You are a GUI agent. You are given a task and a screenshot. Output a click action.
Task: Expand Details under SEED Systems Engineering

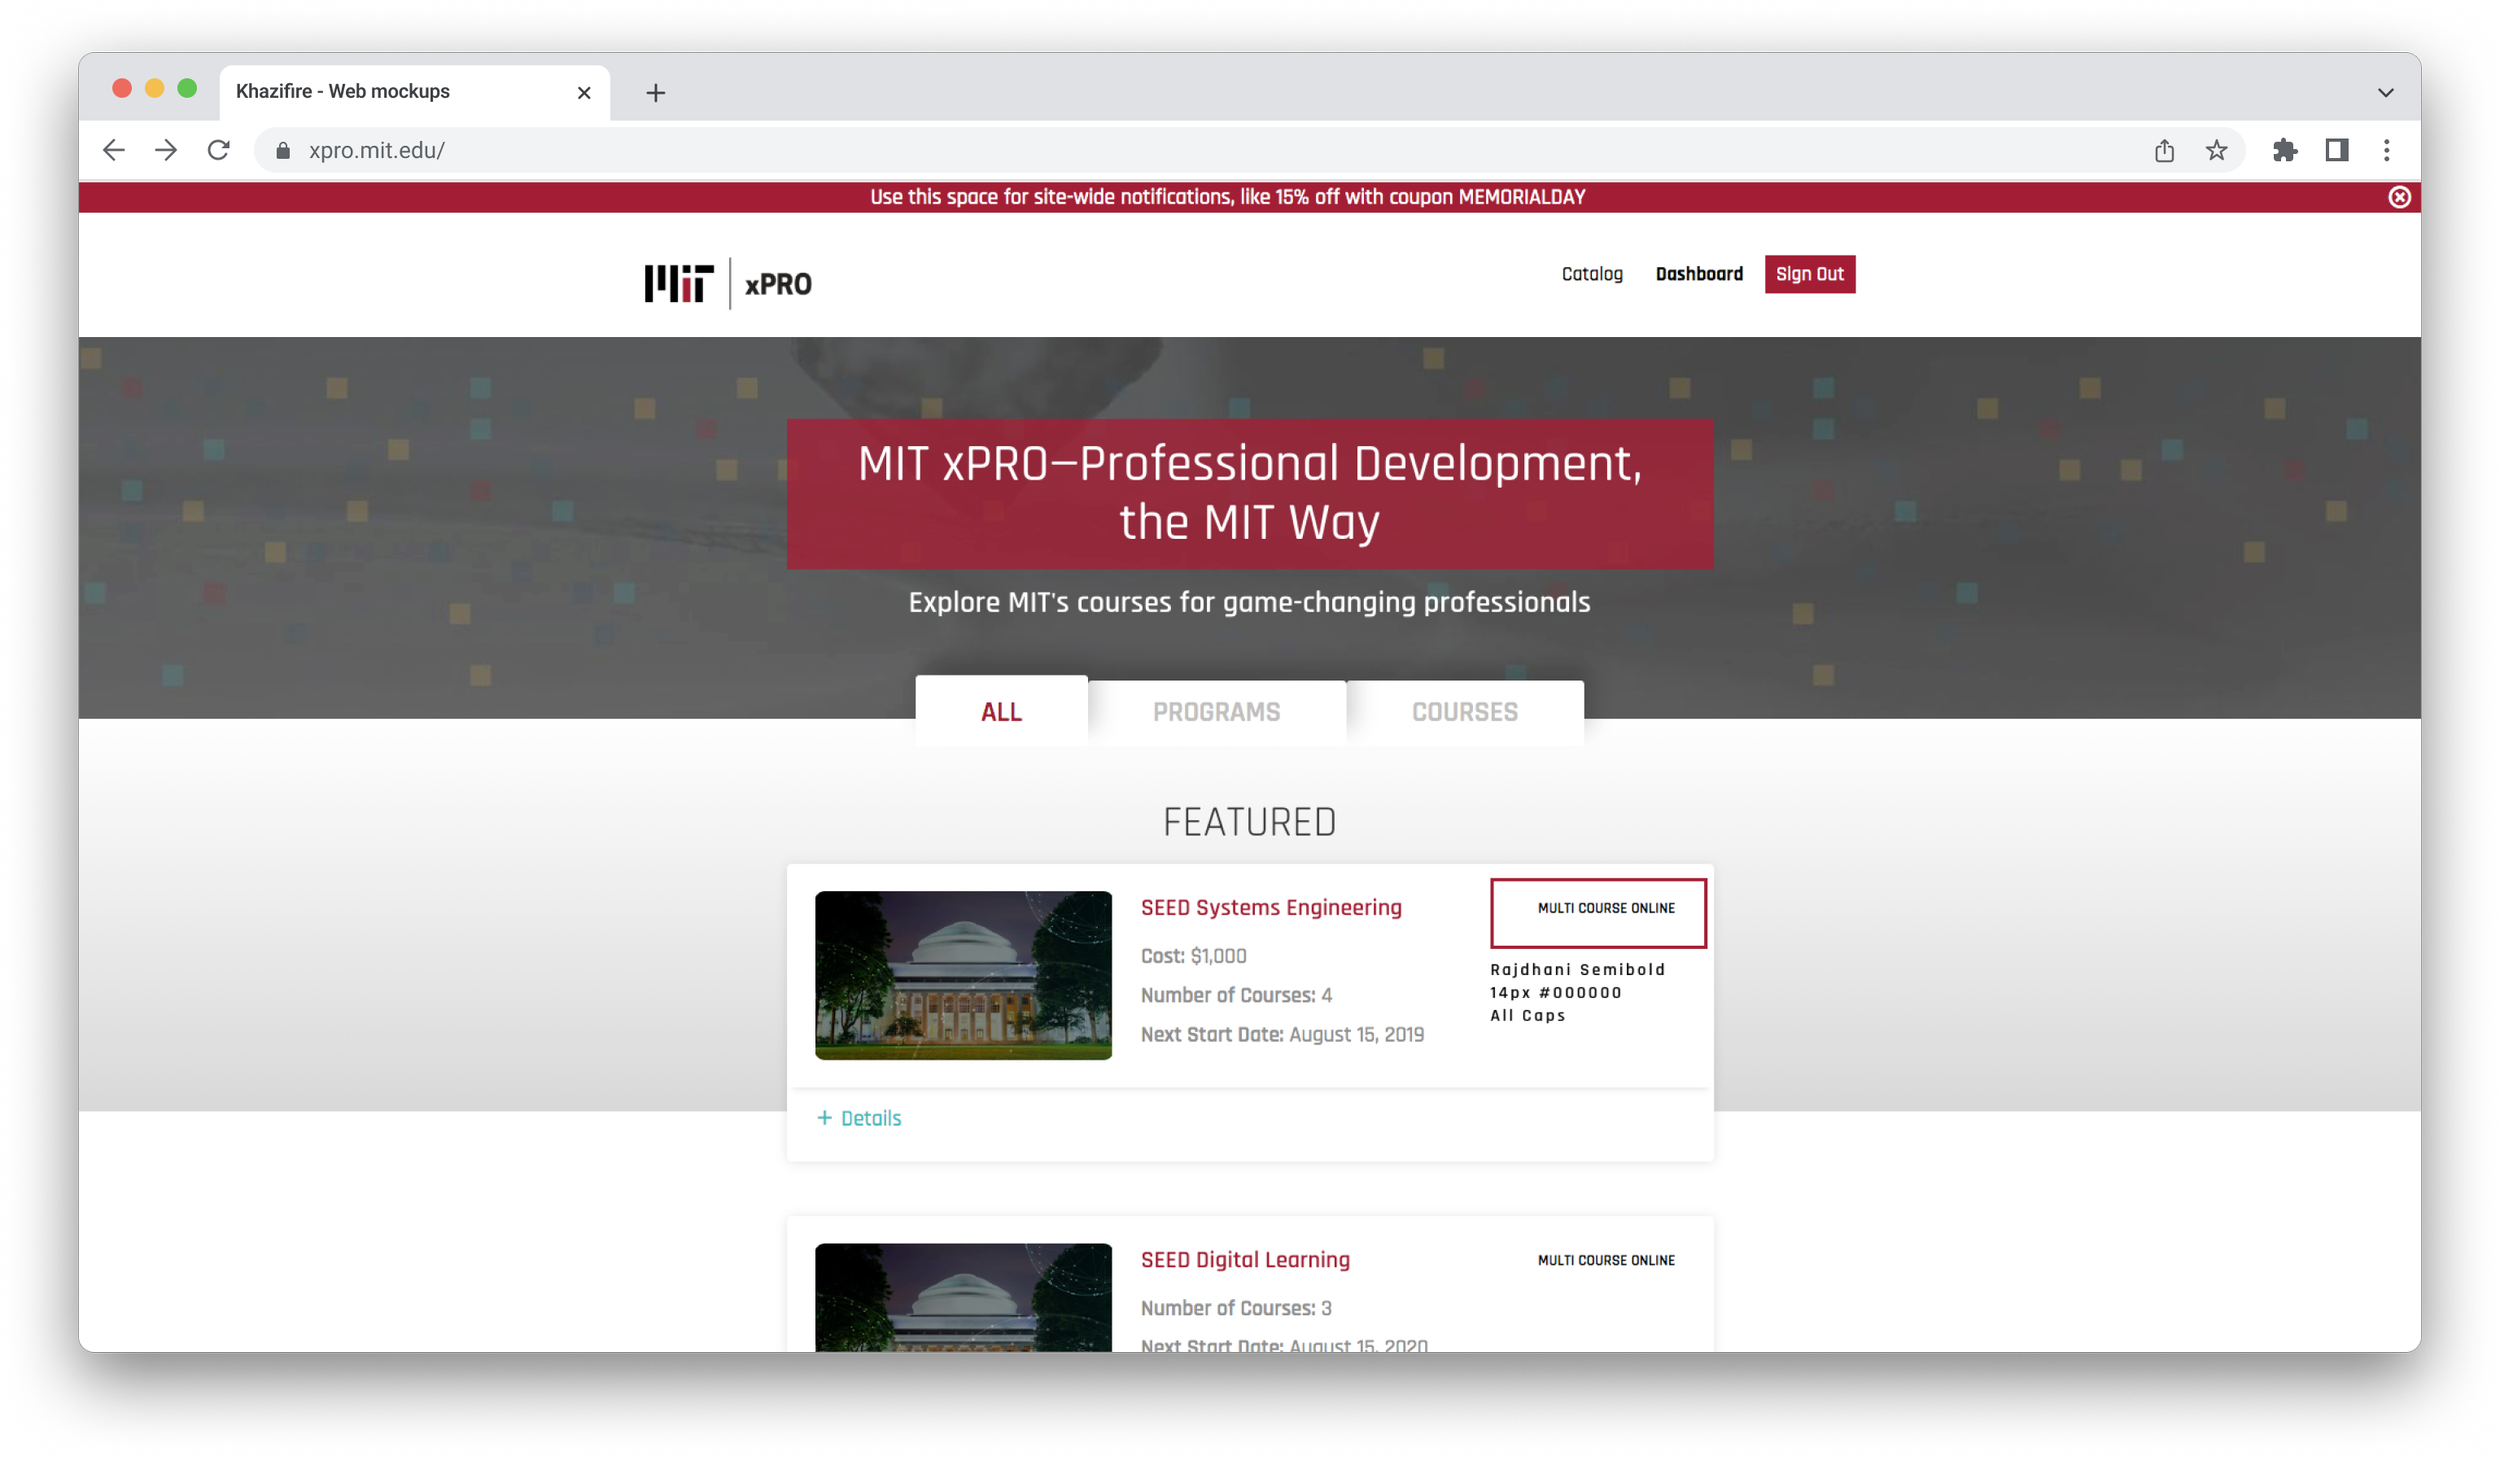click(x=859, y=1118)
